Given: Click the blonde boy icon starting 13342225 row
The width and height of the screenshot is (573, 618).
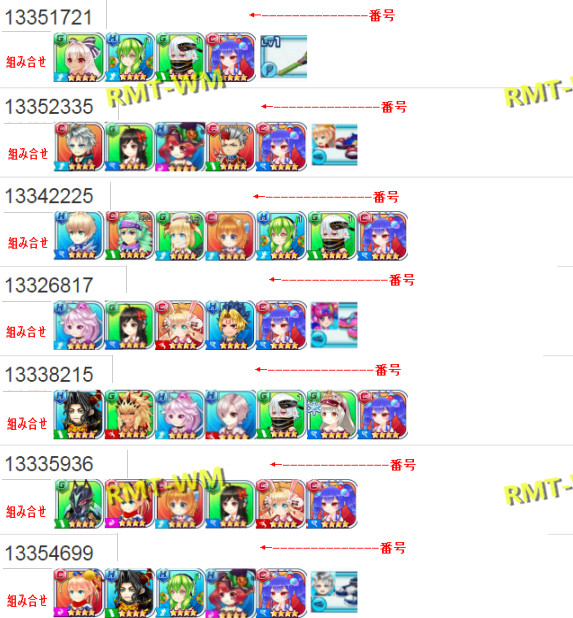Looking at the screenshot, I should 79,236.
